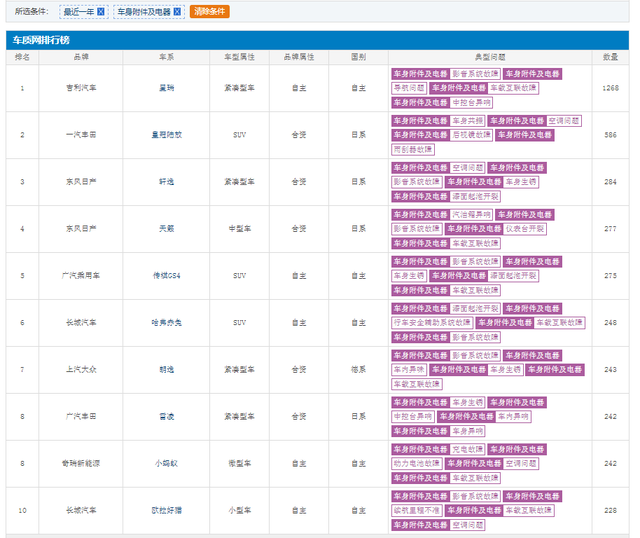Viewport: 640px width, 538px height.
Task: Click the count value 284
Action: pyautogui.click(x=611, y=182)
